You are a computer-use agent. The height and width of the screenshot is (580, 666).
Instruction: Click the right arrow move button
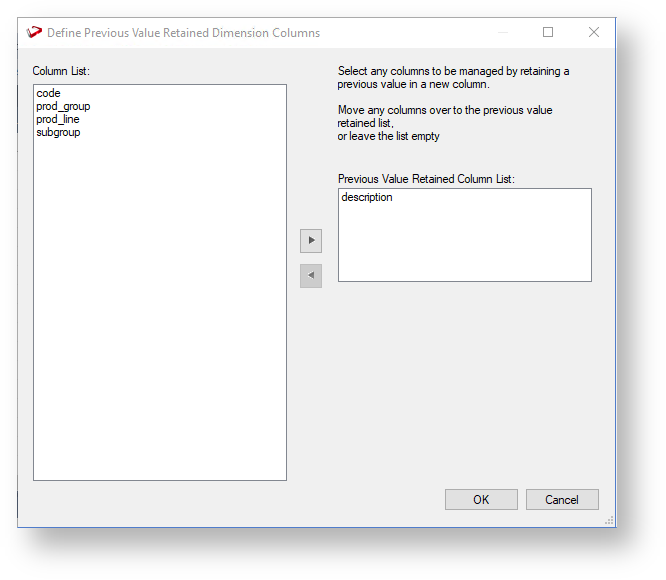(311, 241)
